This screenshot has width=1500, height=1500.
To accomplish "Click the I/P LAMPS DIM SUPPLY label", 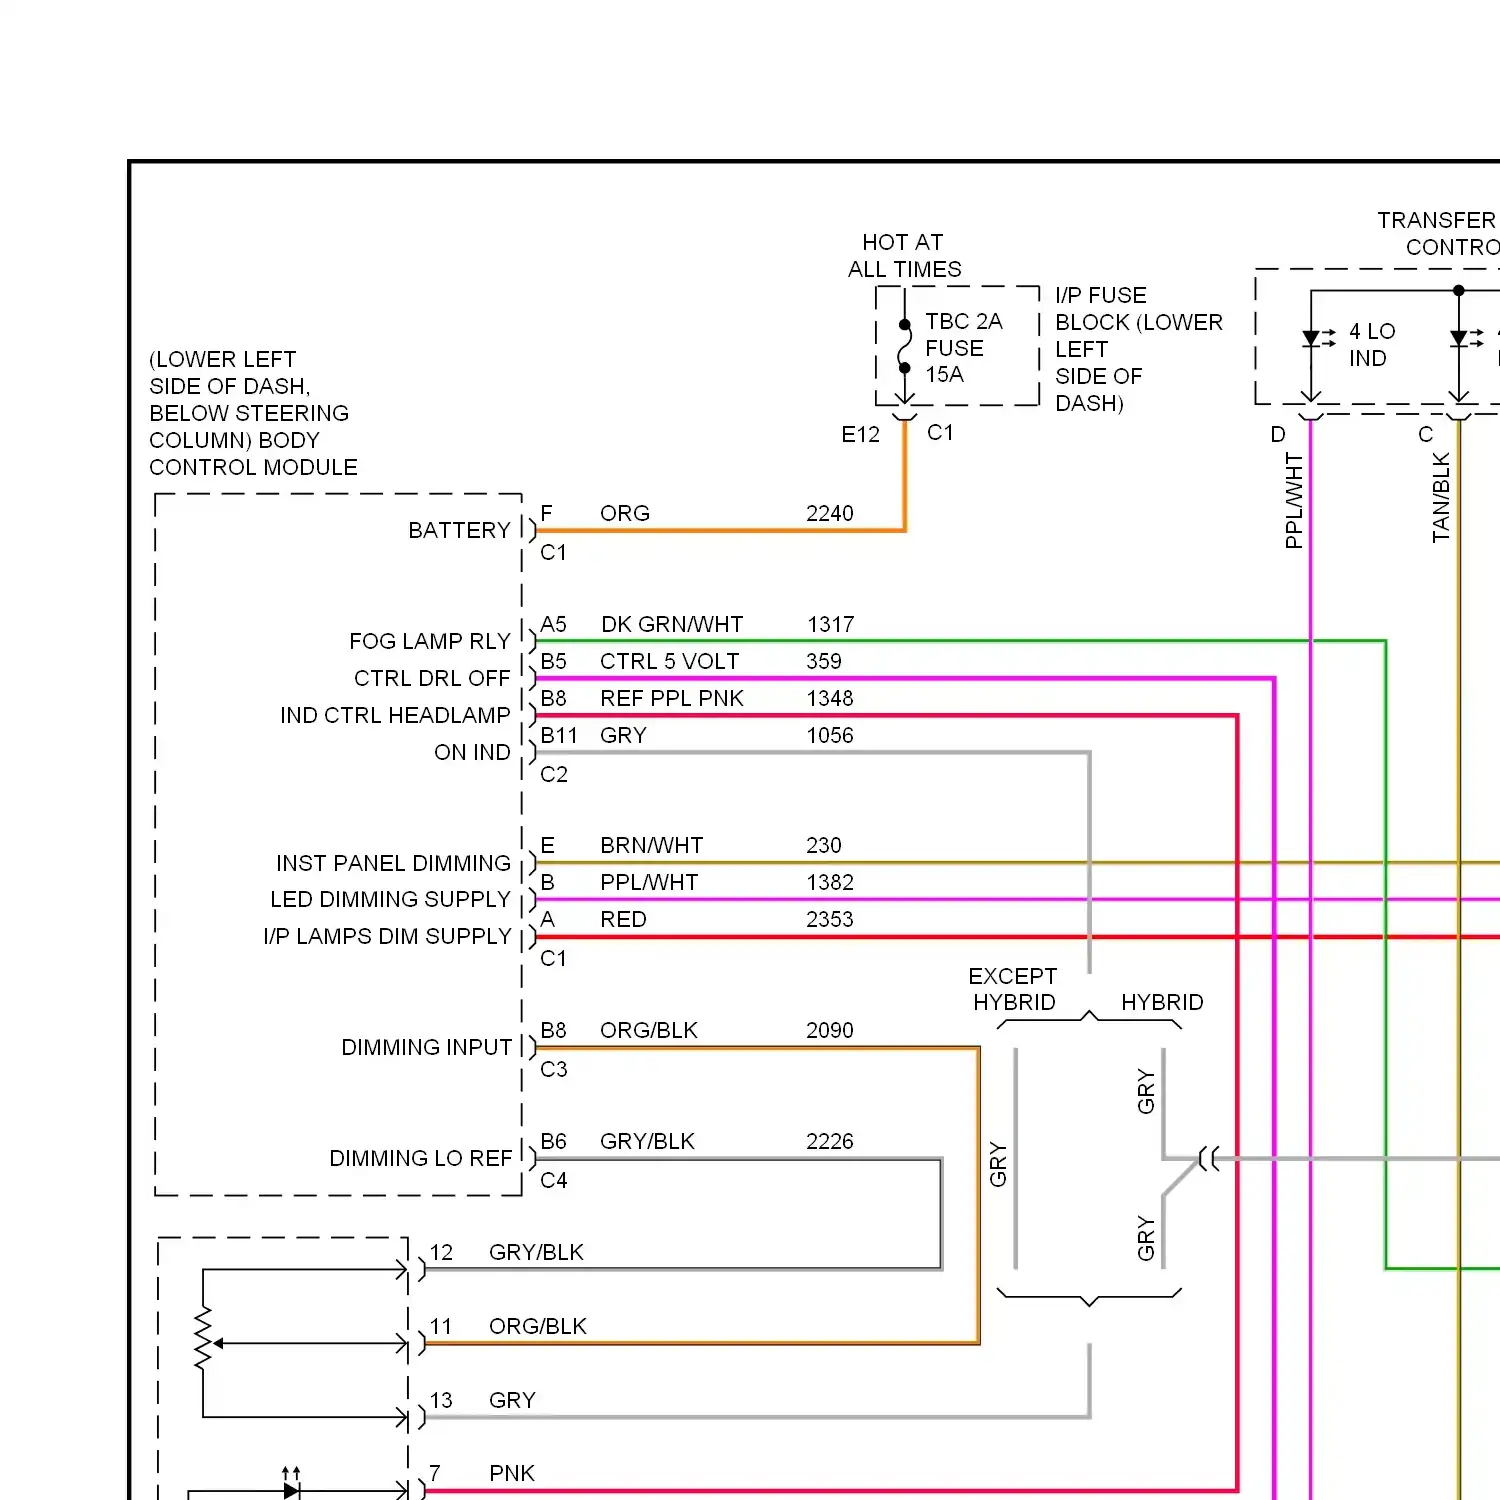I will pos(387,936).
